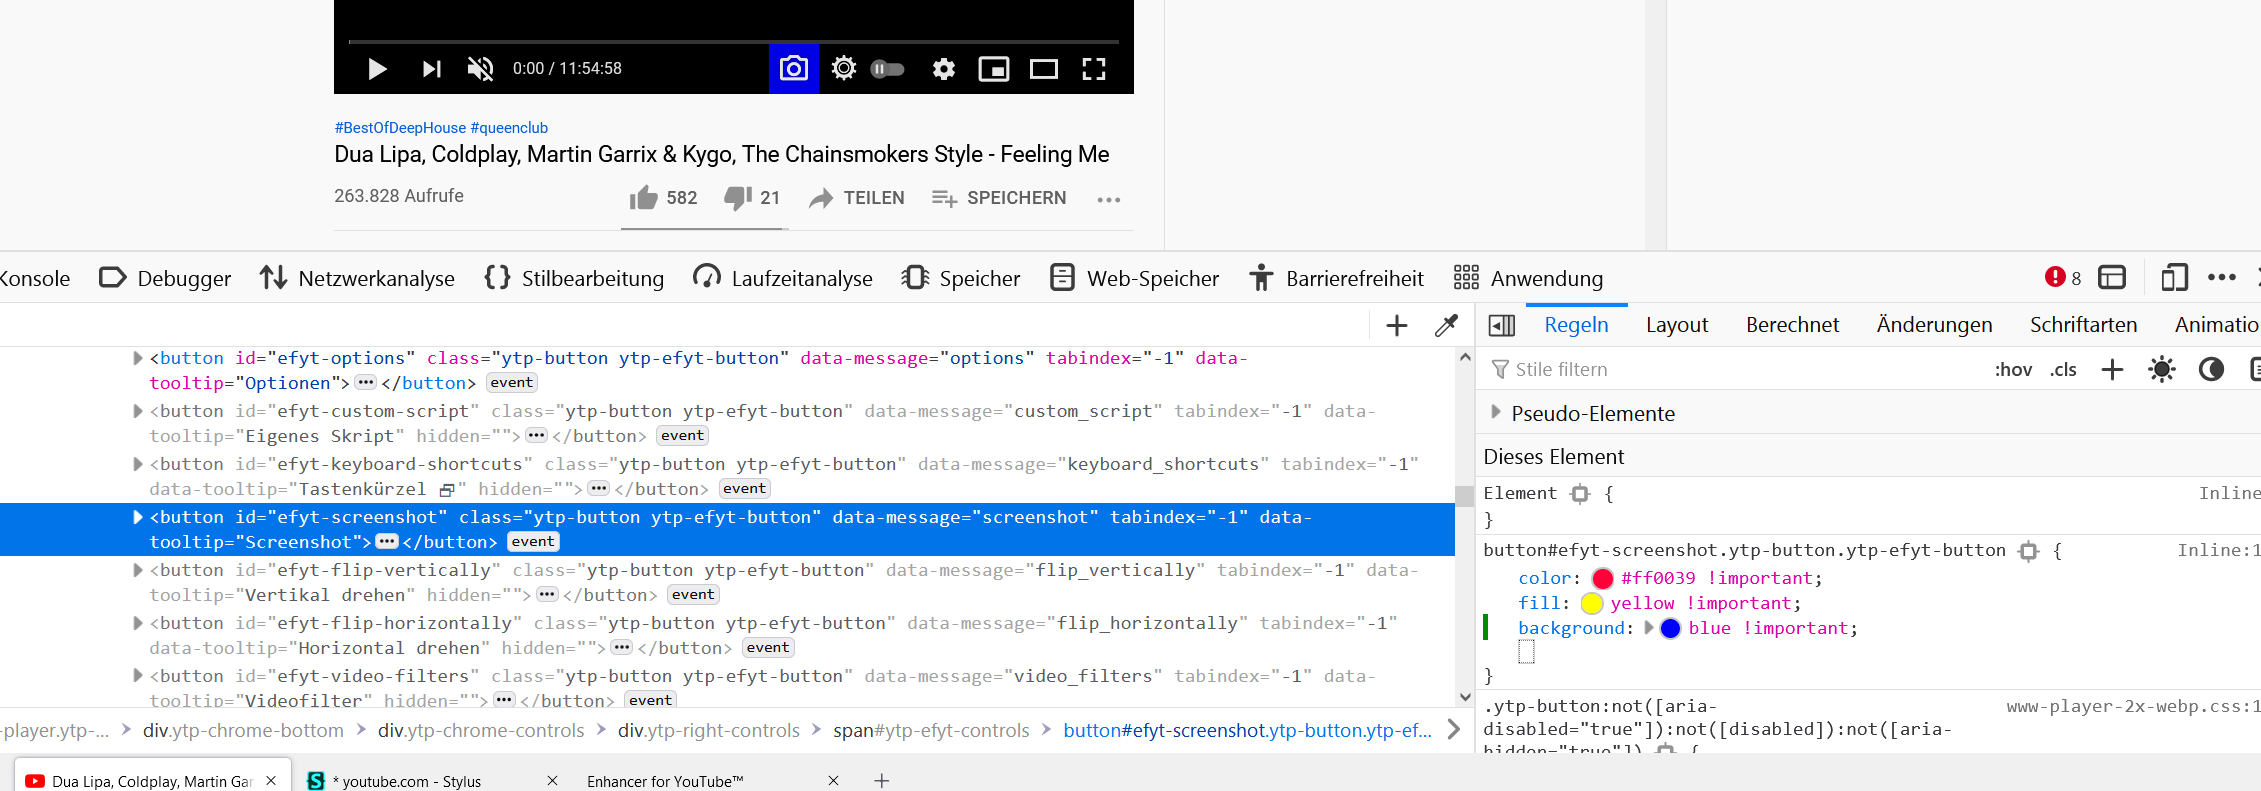The image size is (2261, 791).
Task: Click the red error count icon
Action: 2055,277
